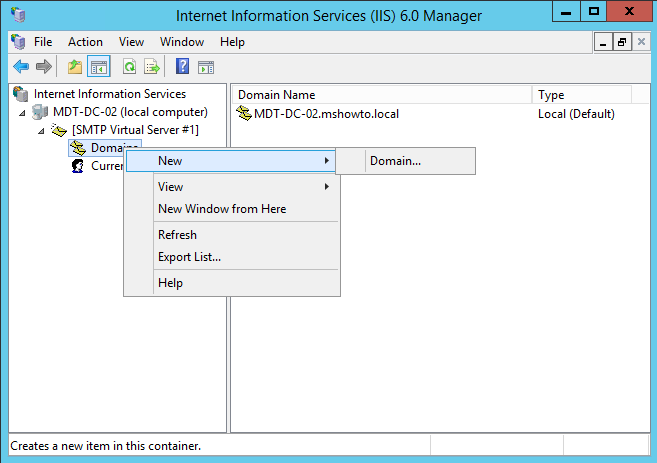Click the MMC icon left of File menu

pos(18,41)
